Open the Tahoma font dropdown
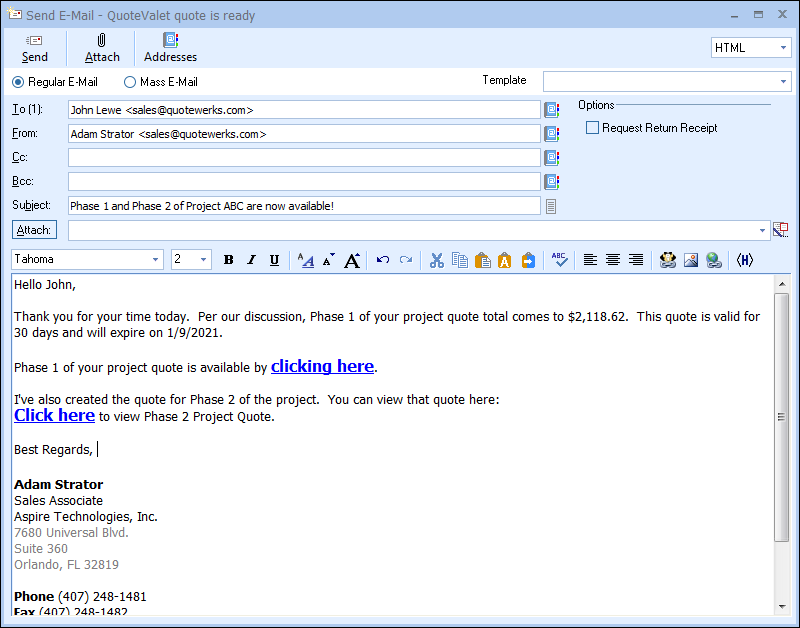Screen dimensions: 800x628 [155, 260]
